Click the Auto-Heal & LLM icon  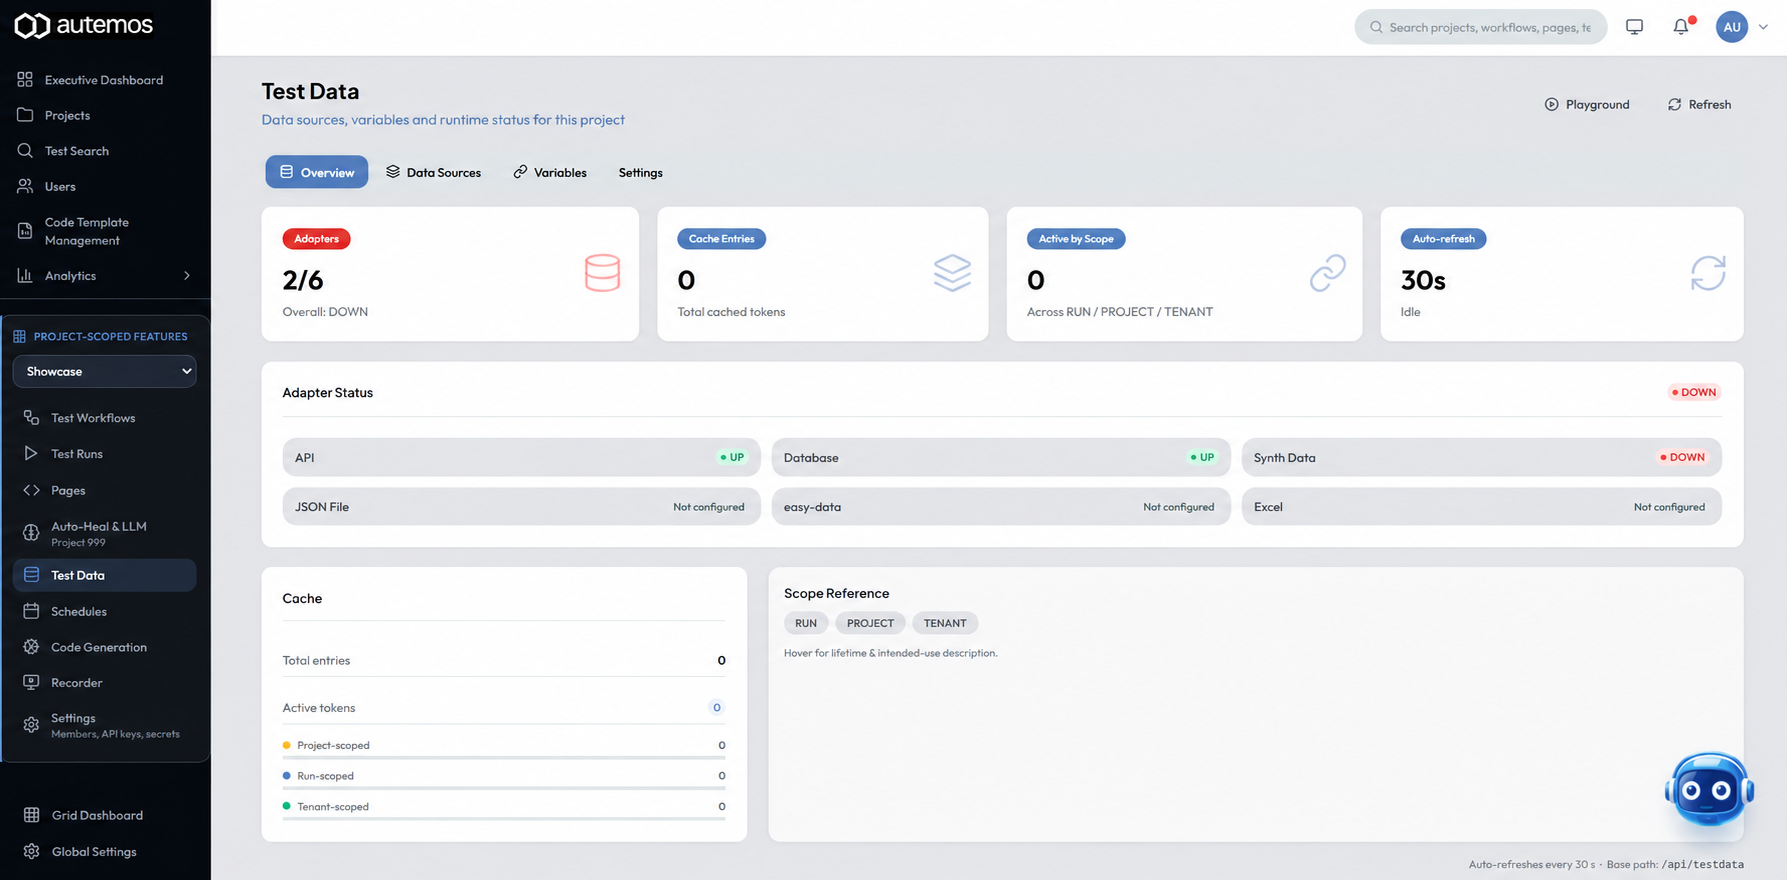click(x=31, y=533)
